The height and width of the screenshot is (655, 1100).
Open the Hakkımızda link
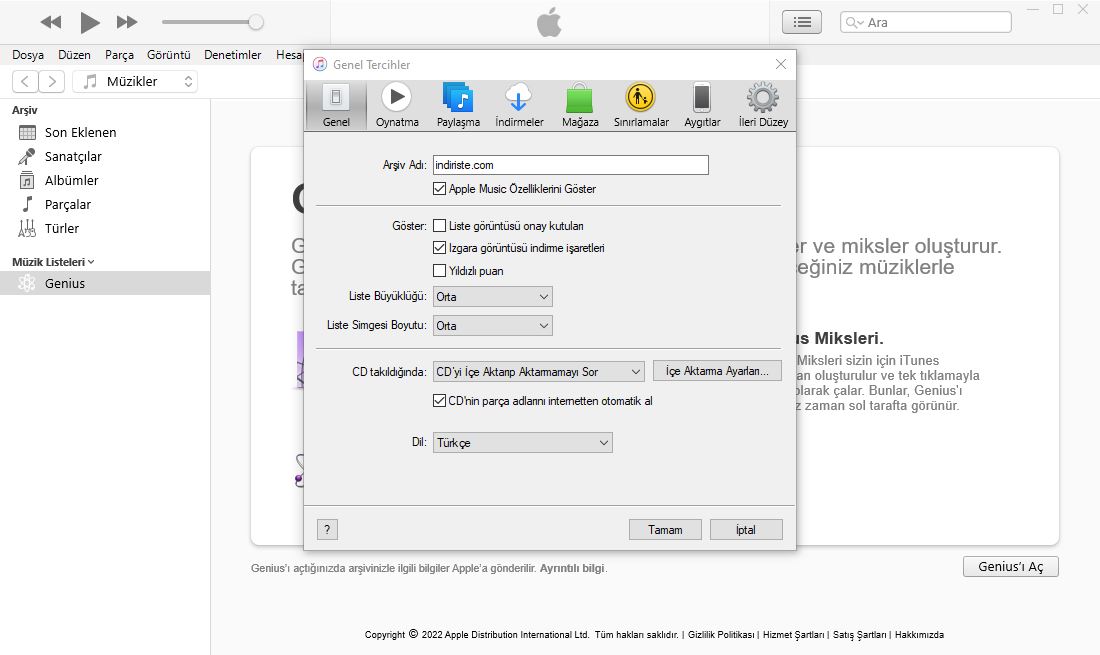point(919,635)
